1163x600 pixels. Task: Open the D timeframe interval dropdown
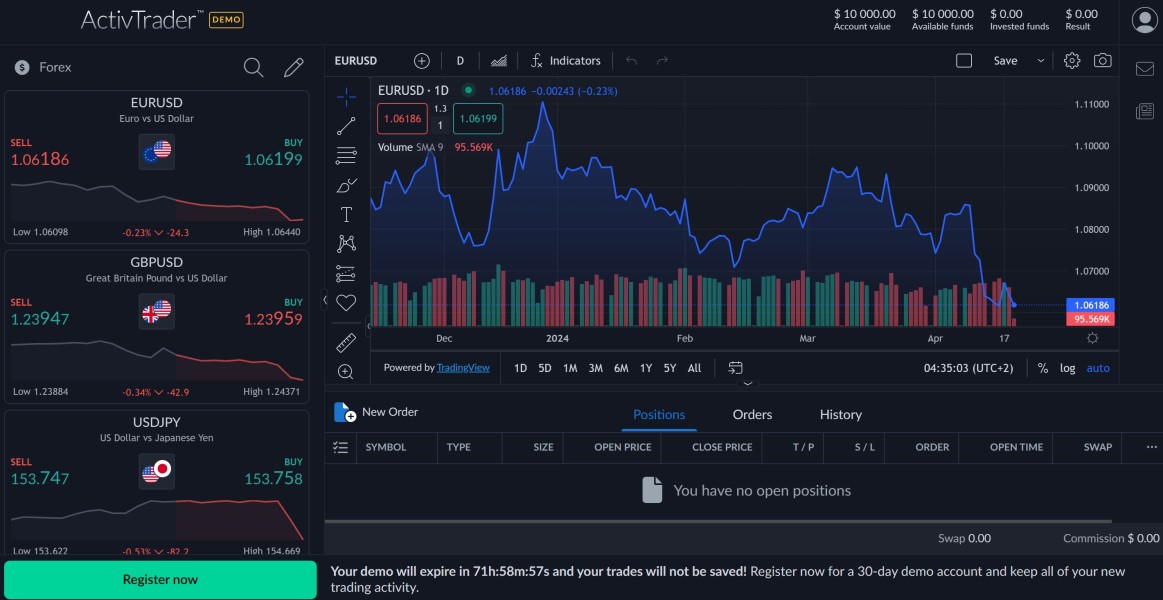(x=460, y=61)
